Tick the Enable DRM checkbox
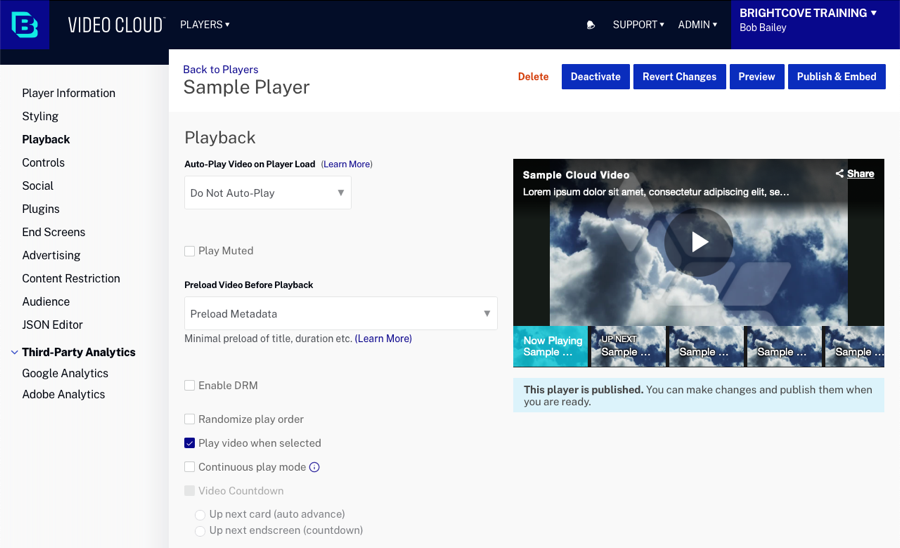This screenshot has height=548, width=900. 190,386
